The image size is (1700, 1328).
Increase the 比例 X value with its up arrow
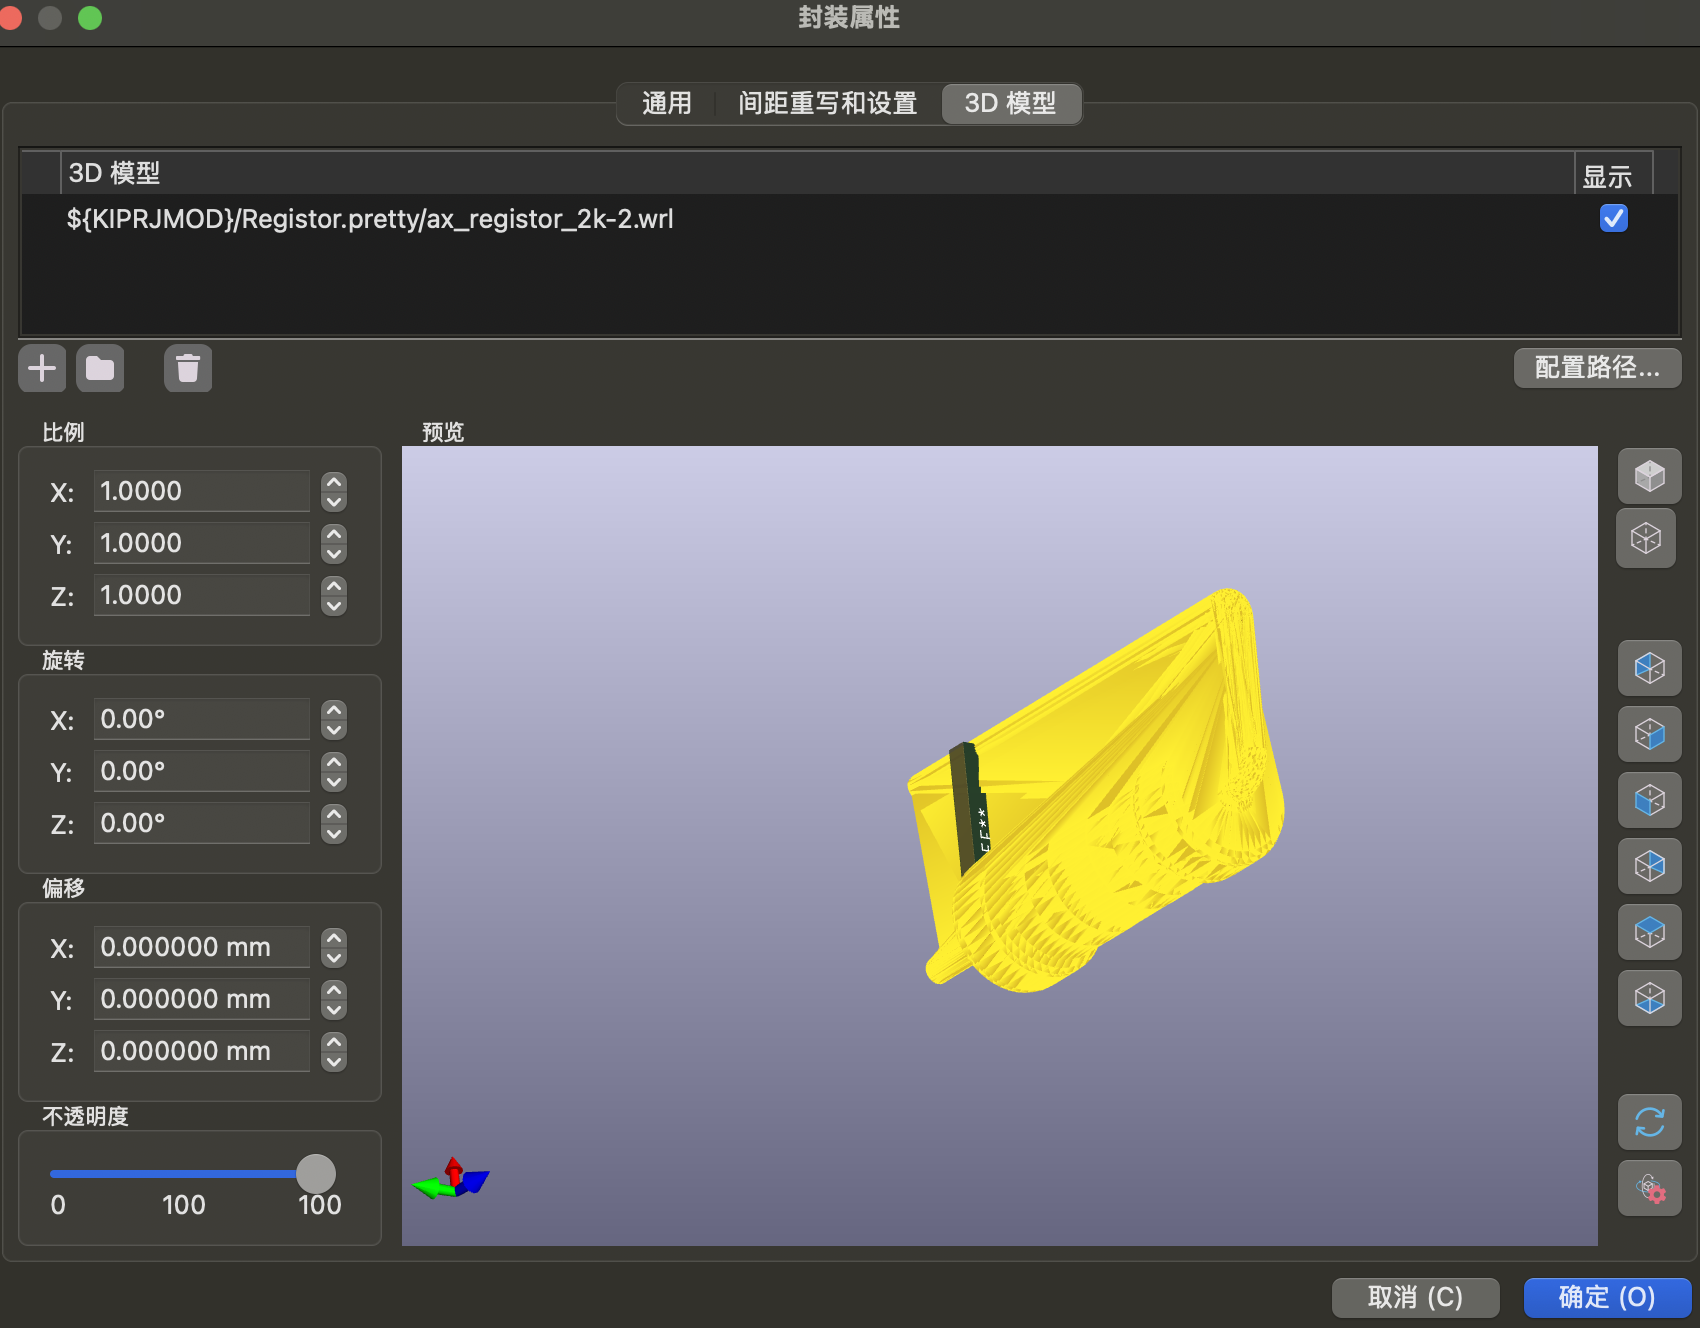pos(334,482)
